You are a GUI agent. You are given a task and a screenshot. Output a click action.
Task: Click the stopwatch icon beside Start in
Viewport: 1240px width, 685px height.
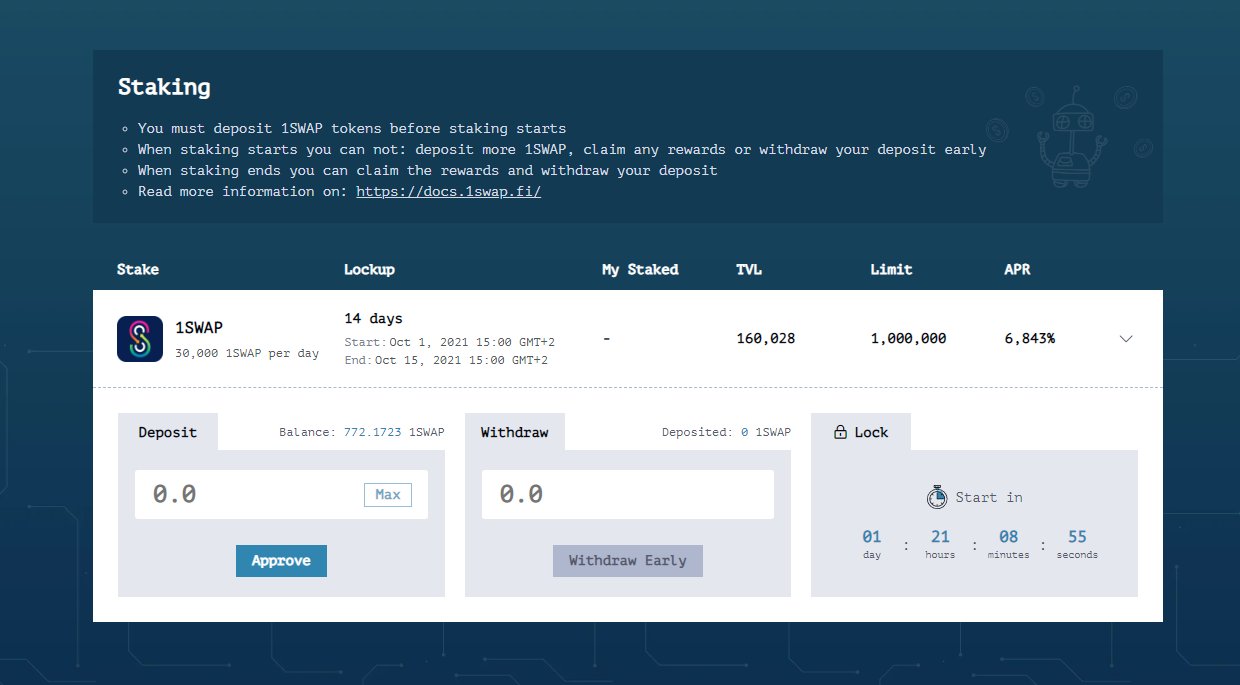[937, 496]
